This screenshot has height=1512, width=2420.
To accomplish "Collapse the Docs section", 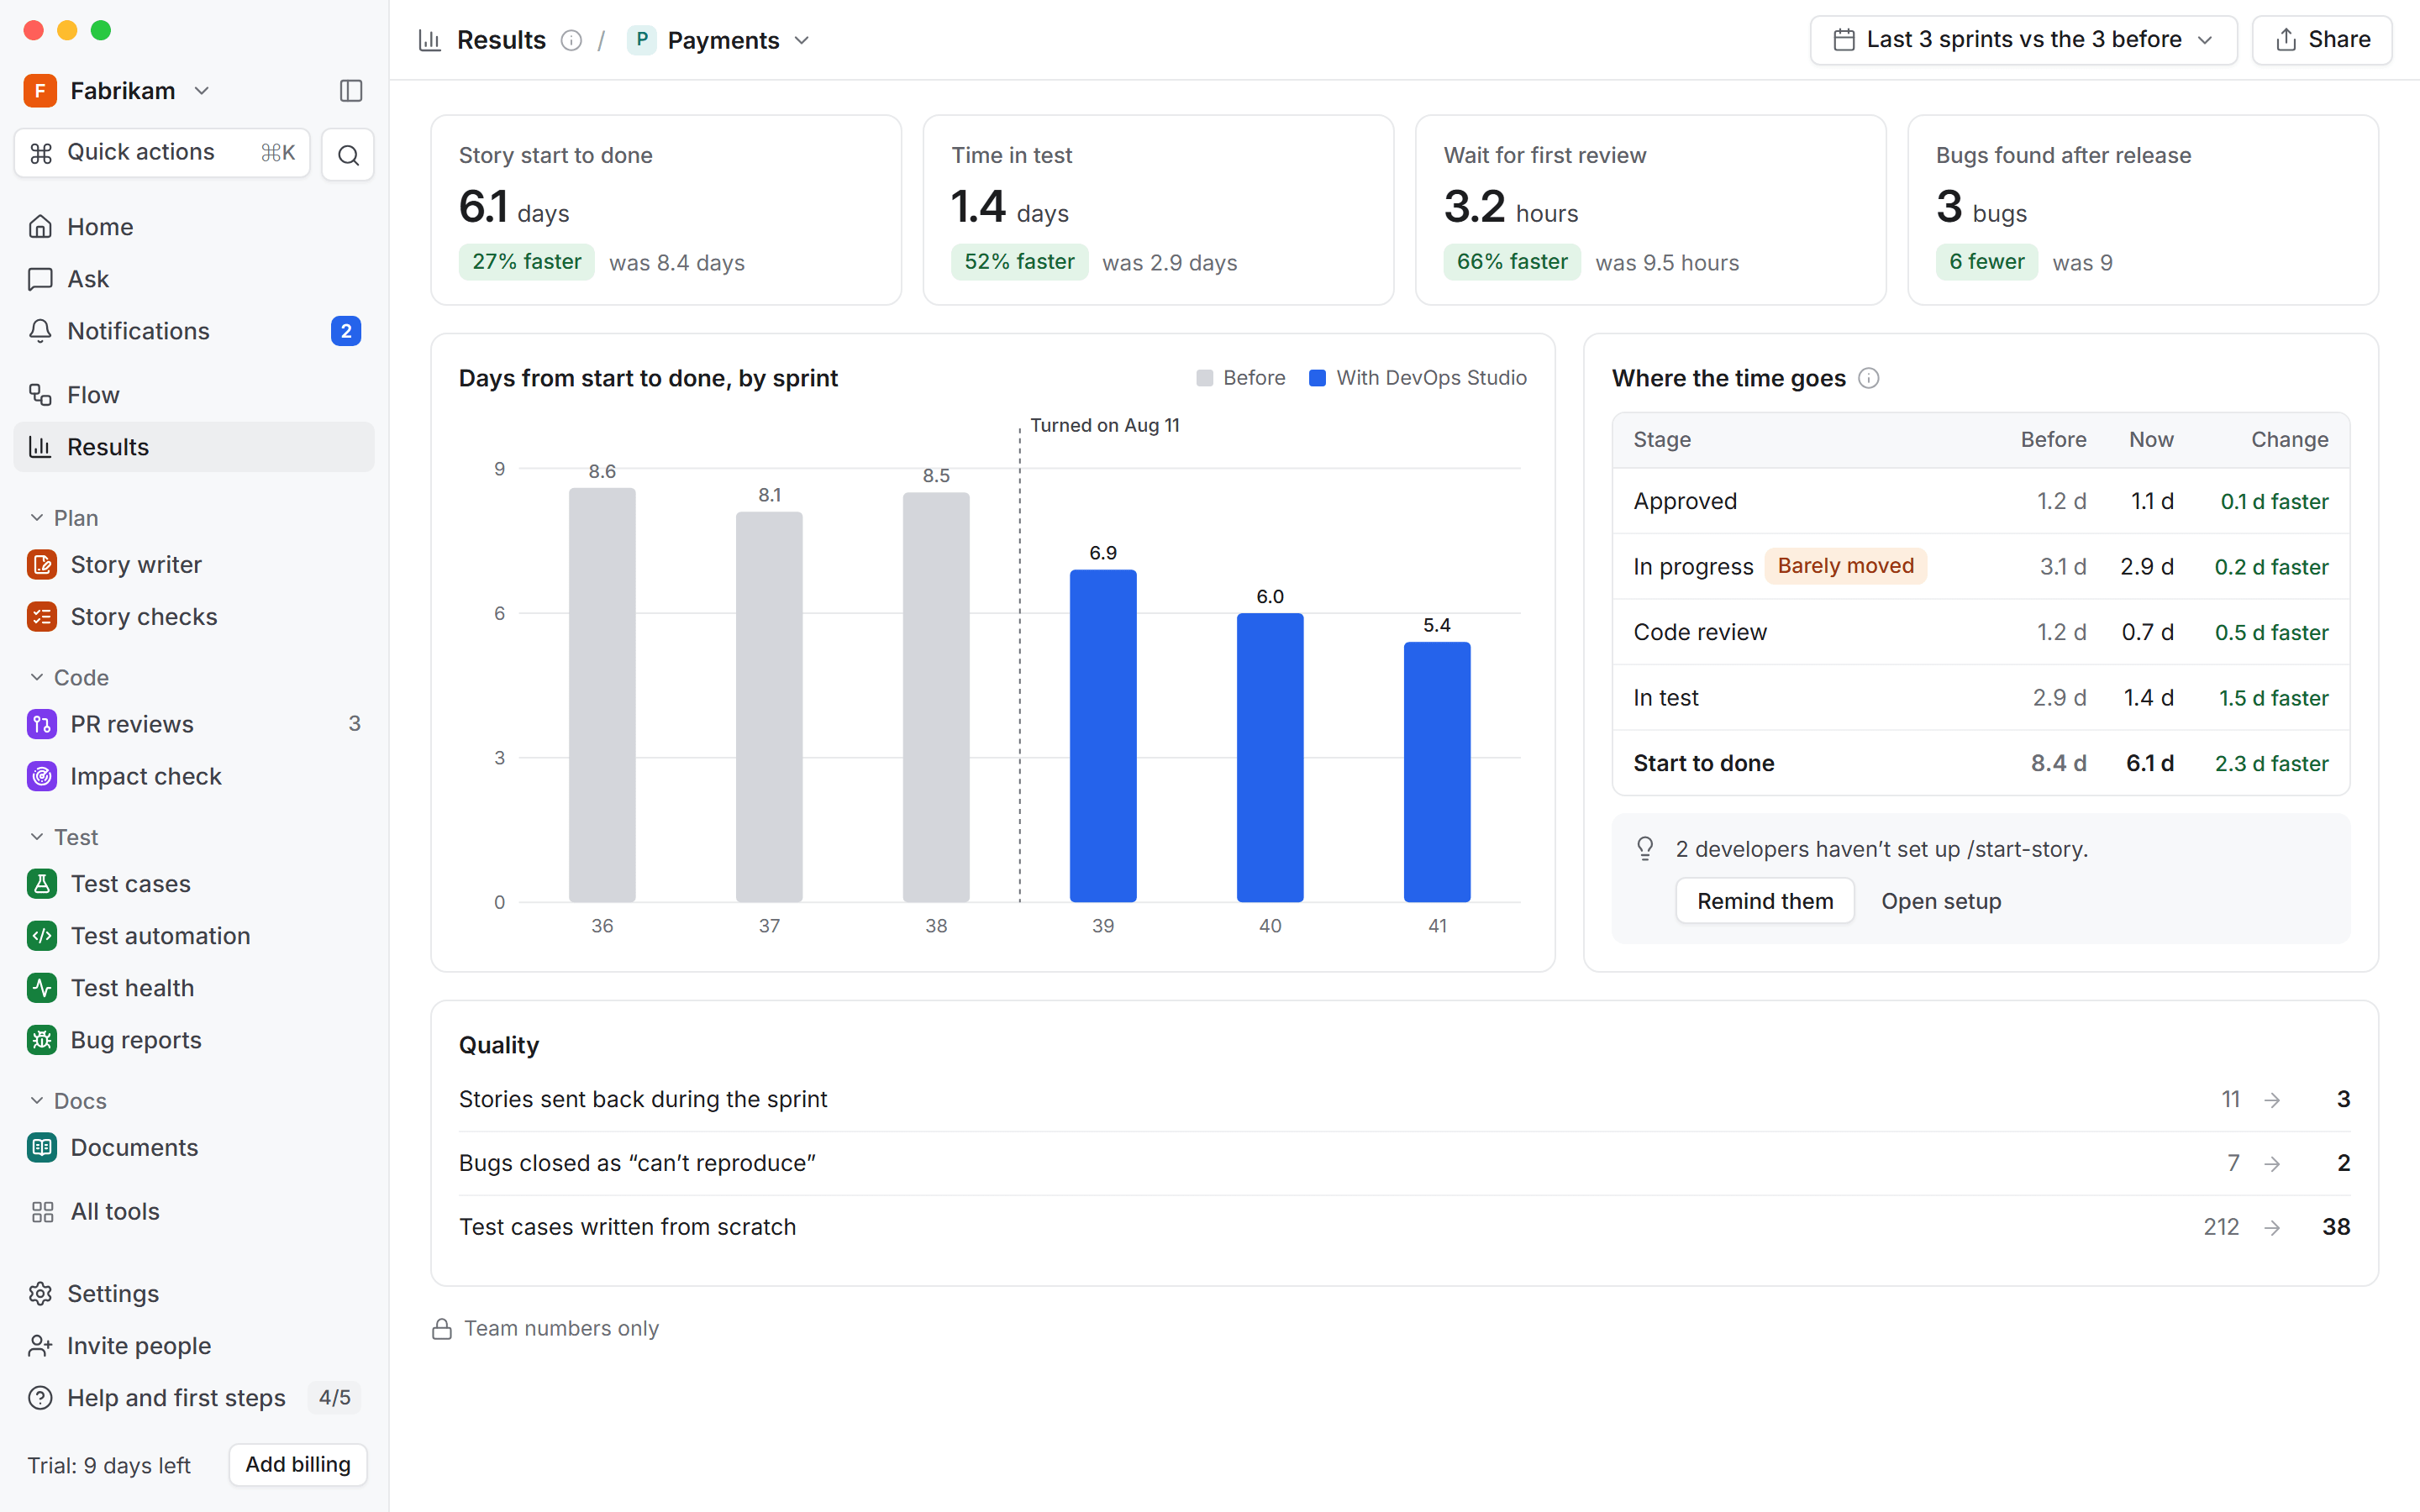I will (67, 1101).
